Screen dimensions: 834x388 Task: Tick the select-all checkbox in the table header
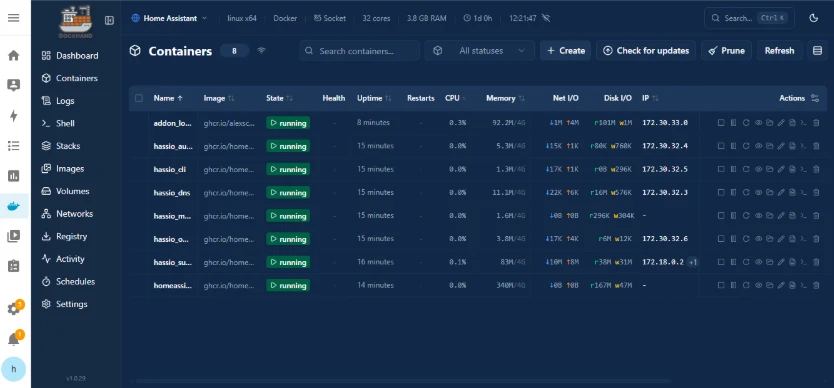tap(139, 98)
